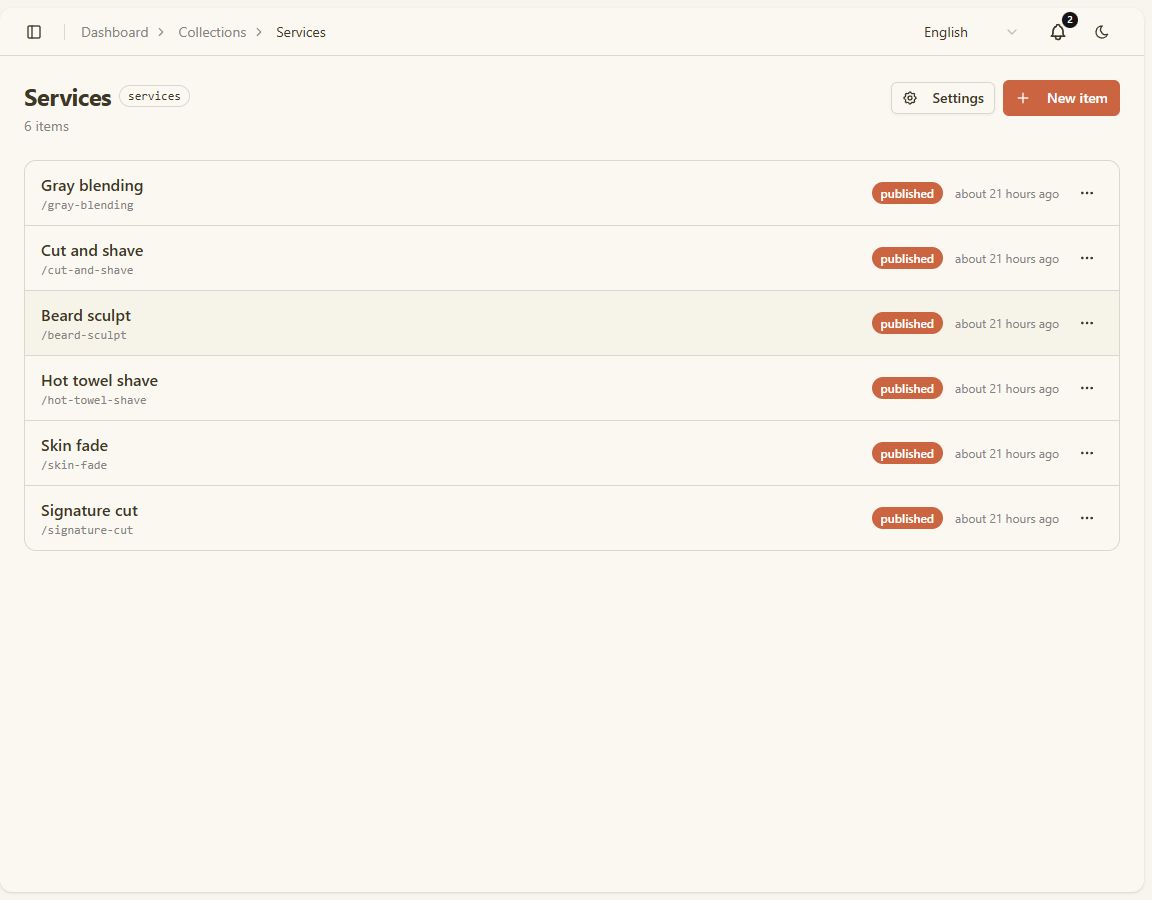
Task: Click the gear icon in Settings button
Action: click(910, 98)
